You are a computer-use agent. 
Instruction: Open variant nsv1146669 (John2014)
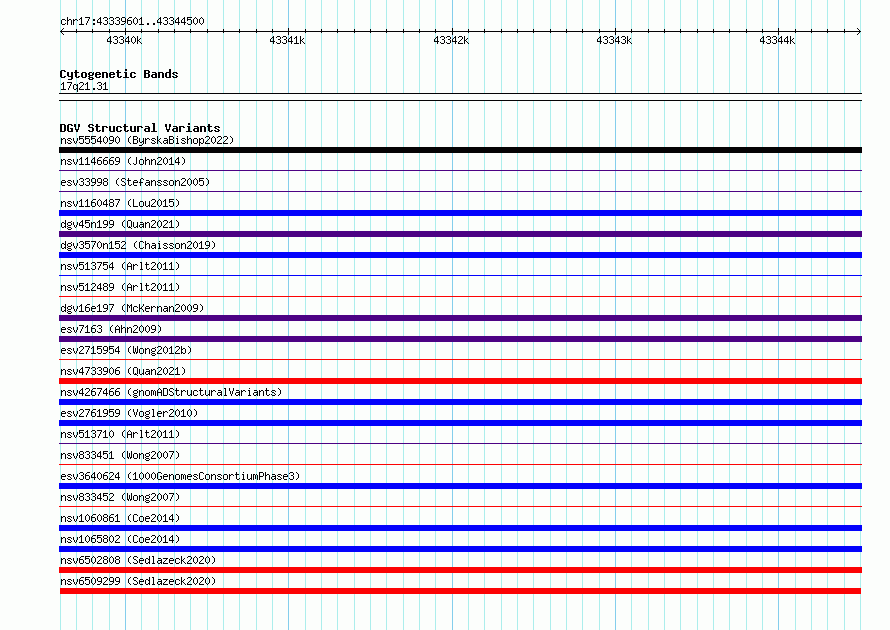(123, 161)
